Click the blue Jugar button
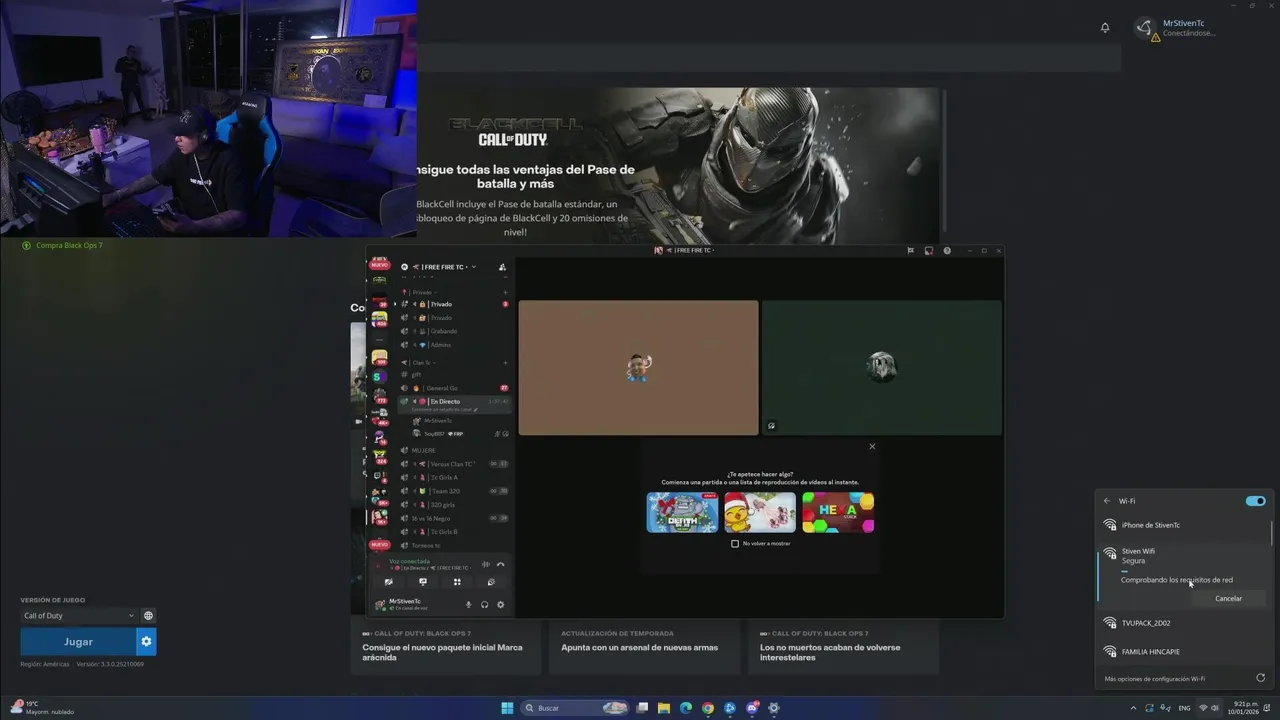 (78, 642)
